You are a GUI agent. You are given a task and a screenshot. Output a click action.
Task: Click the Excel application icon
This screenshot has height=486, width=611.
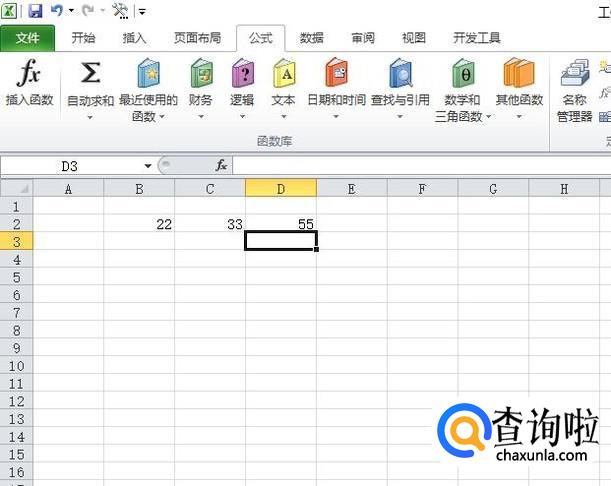[x=9, y=11]
